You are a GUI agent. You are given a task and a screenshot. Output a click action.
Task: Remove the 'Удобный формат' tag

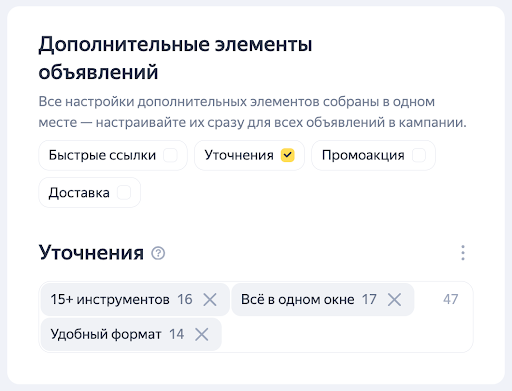[x=202, y=334]
